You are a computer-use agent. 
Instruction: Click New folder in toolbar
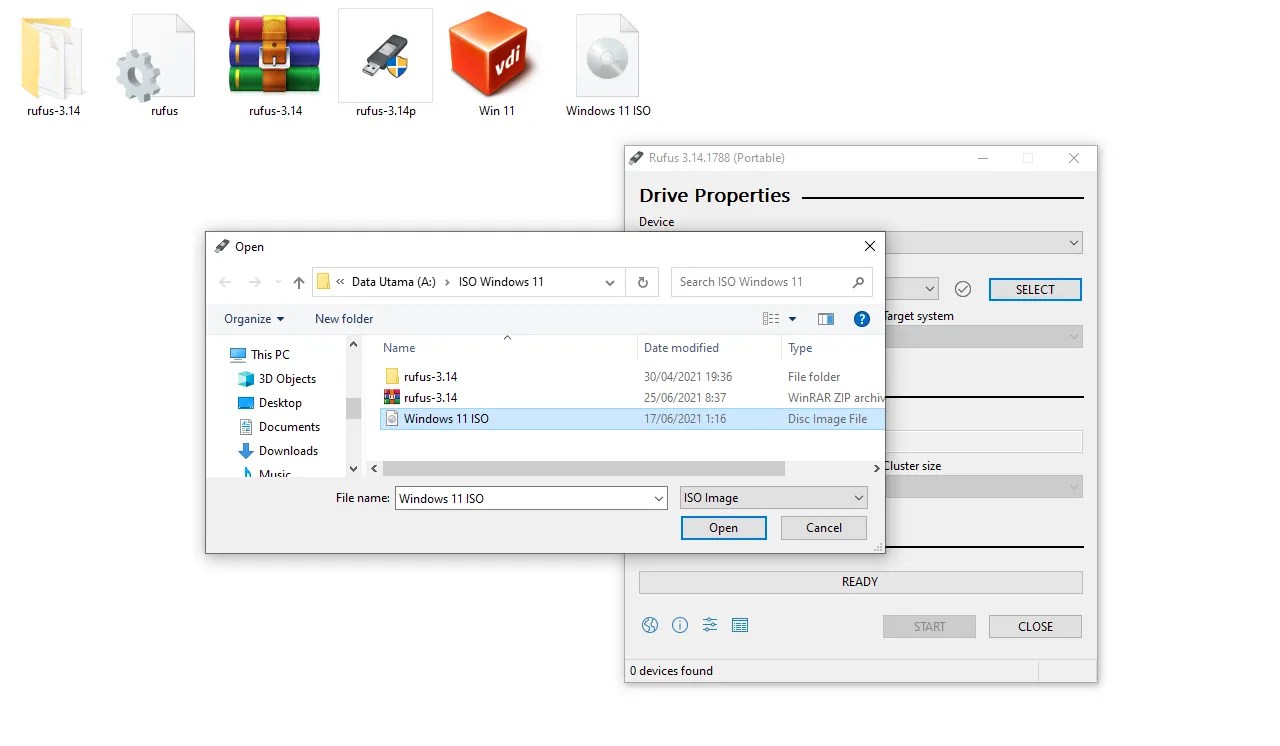click(x=344, y=319)
